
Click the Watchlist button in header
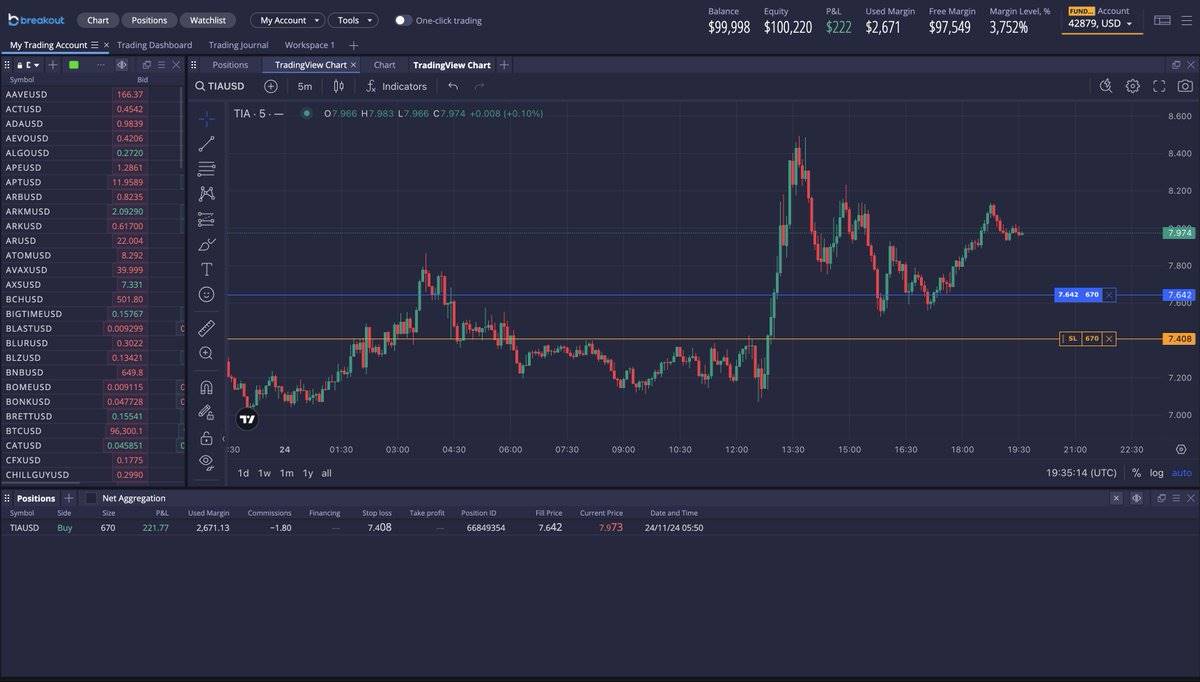pos(208,20)
